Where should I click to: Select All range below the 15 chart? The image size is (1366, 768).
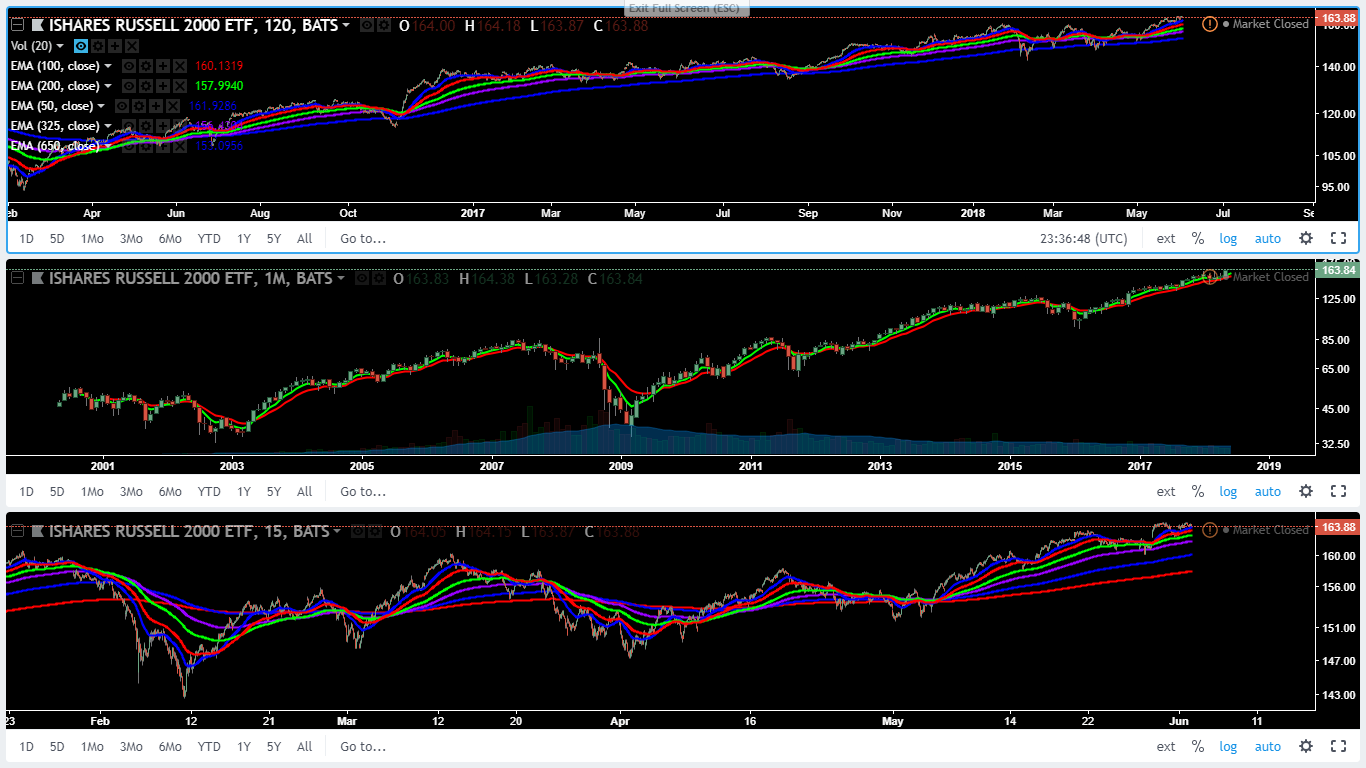305,746
